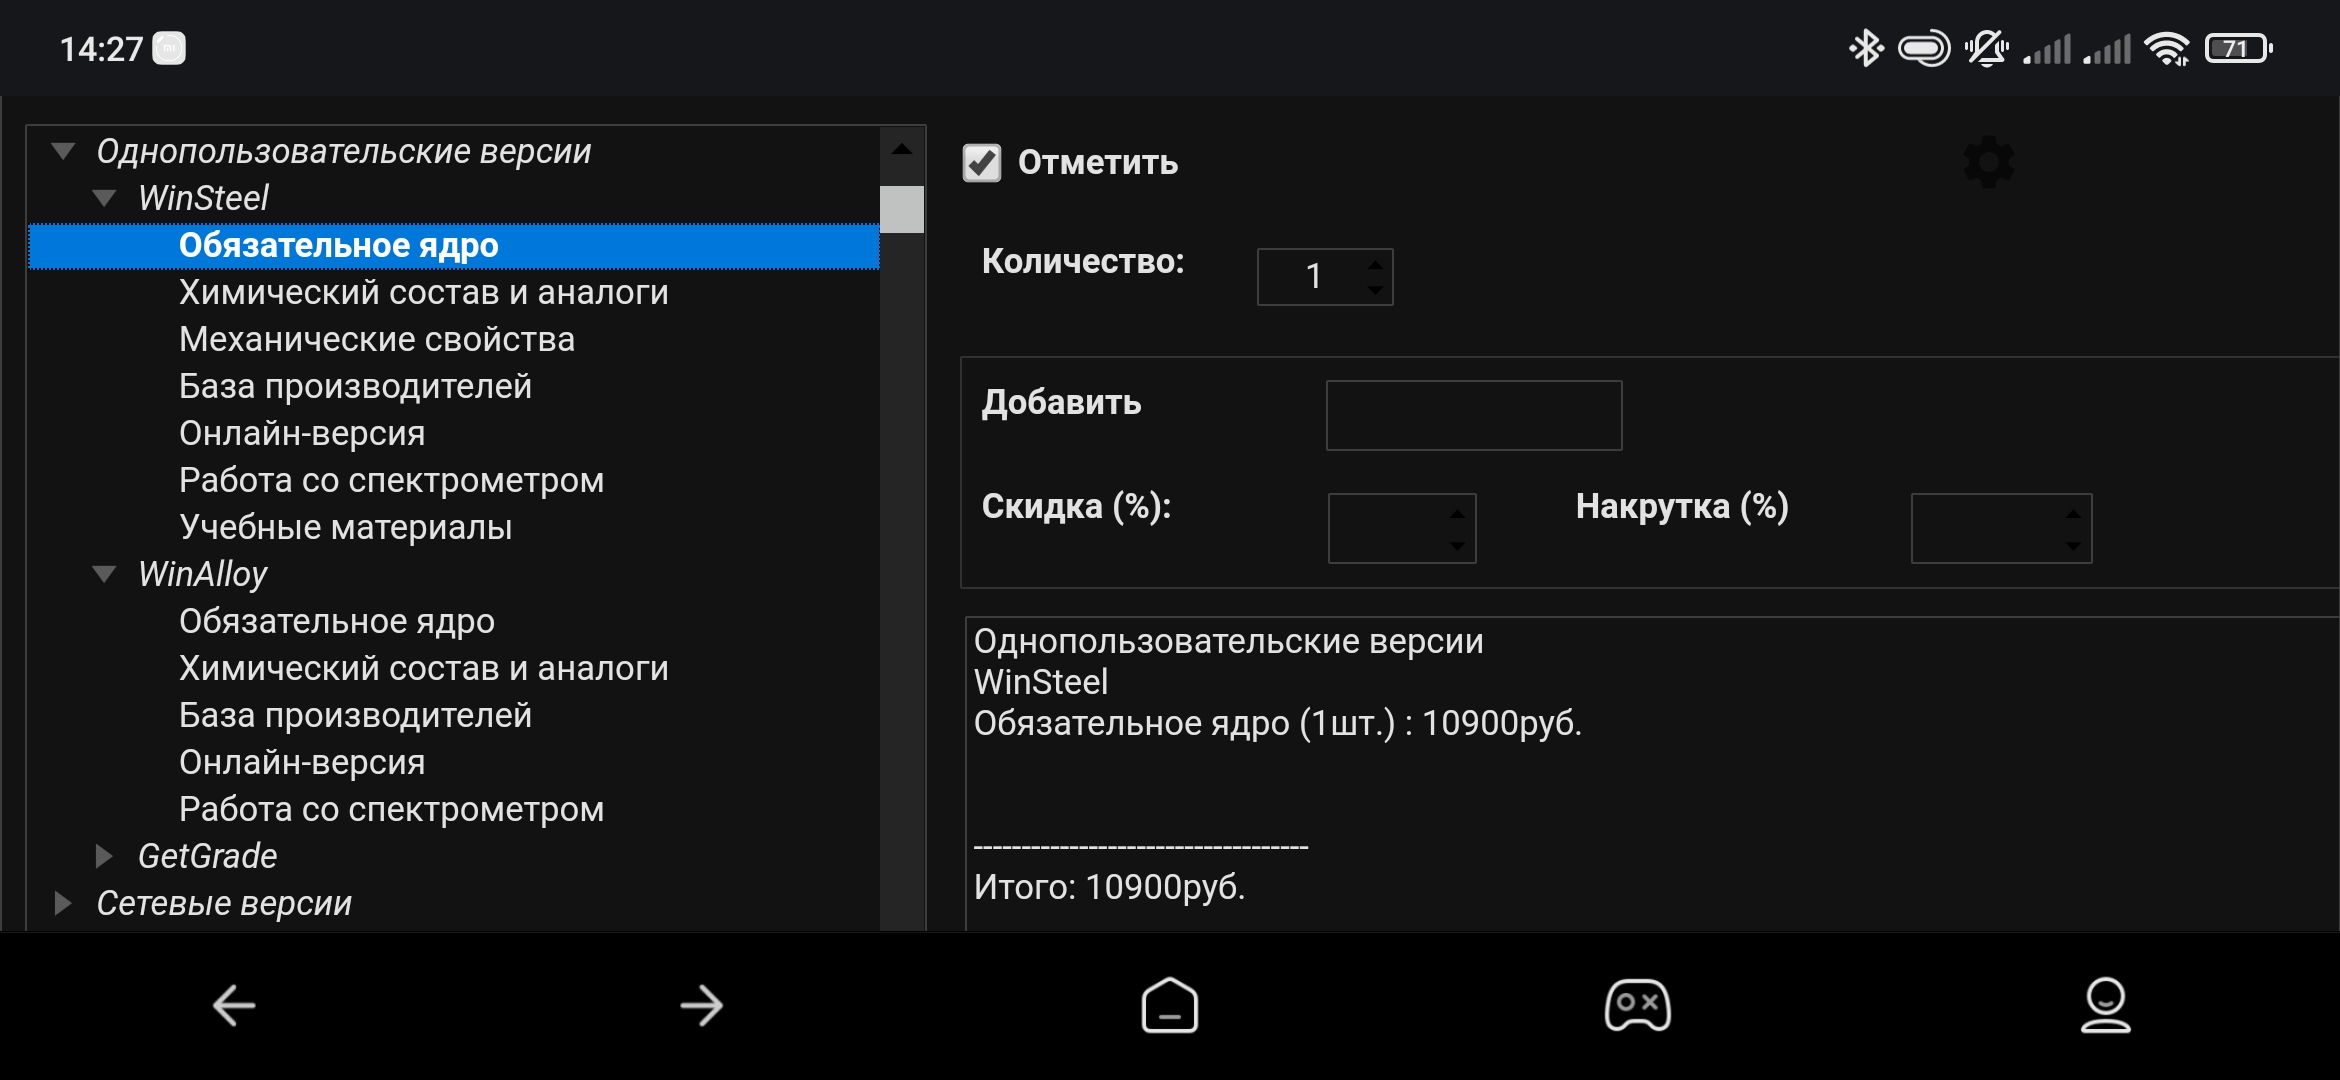Open the user profile icon

(x=2105, y=1005)
